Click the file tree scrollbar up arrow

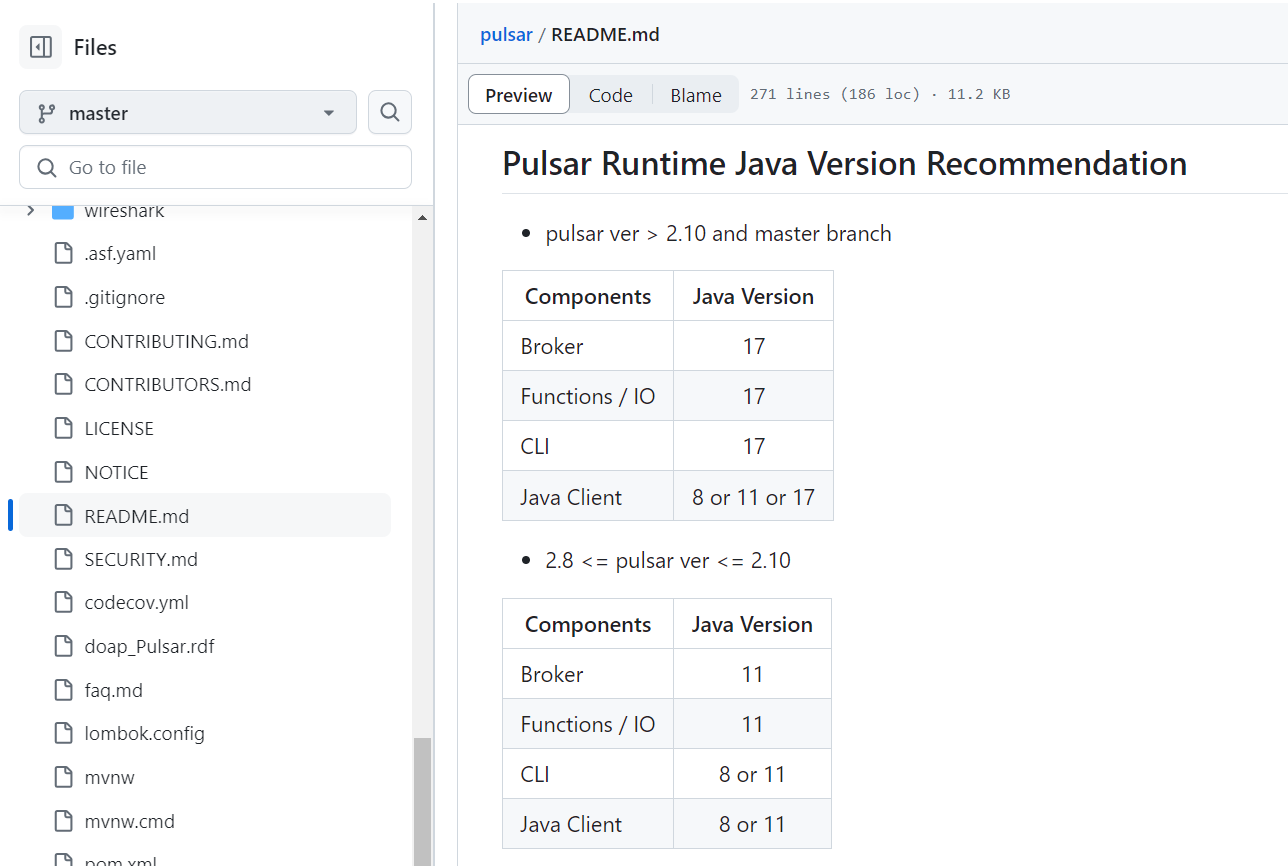pos(422,218)
